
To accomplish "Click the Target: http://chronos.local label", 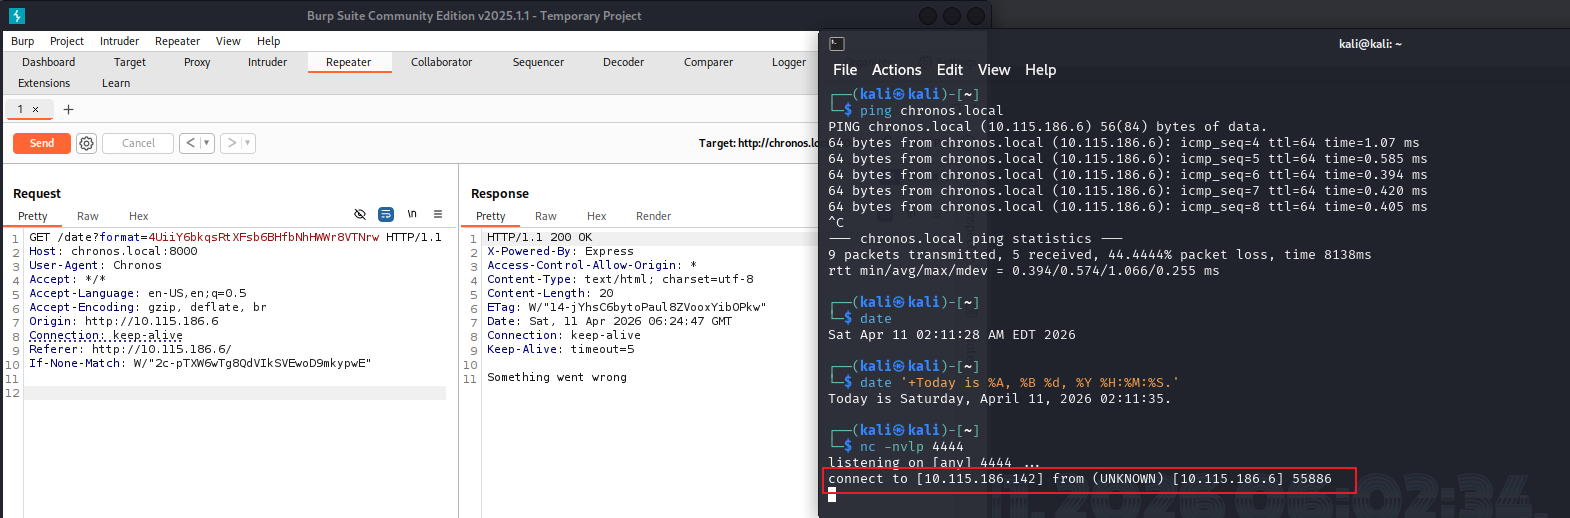I will [758, 143].
